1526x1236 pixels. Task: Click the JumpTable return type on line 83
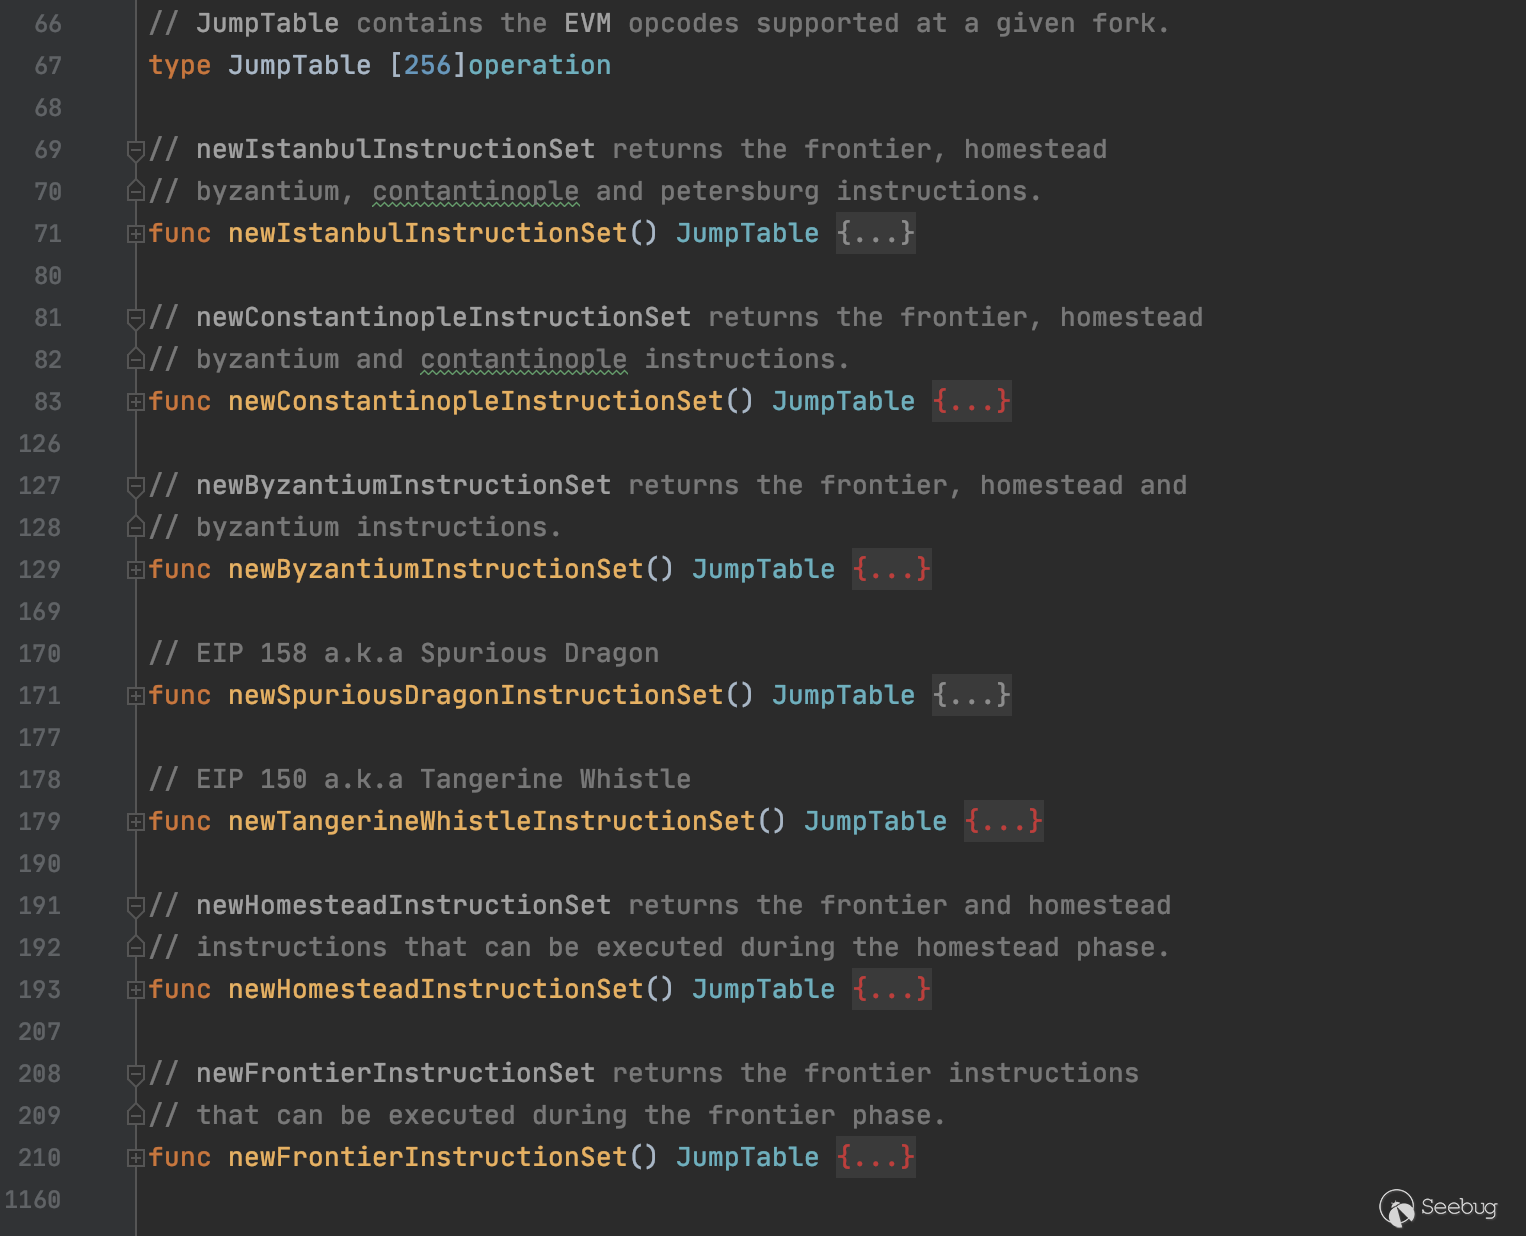pyautogui.click(x=843, y=402)
